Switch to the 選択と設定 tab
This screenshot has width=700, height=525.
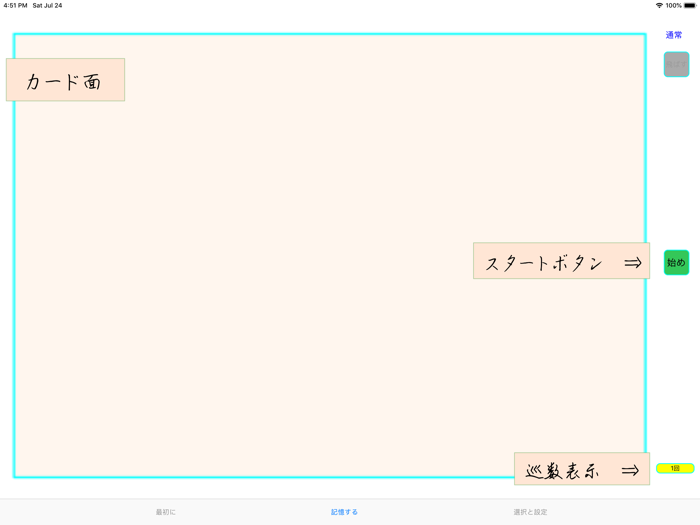pos(530,512)
